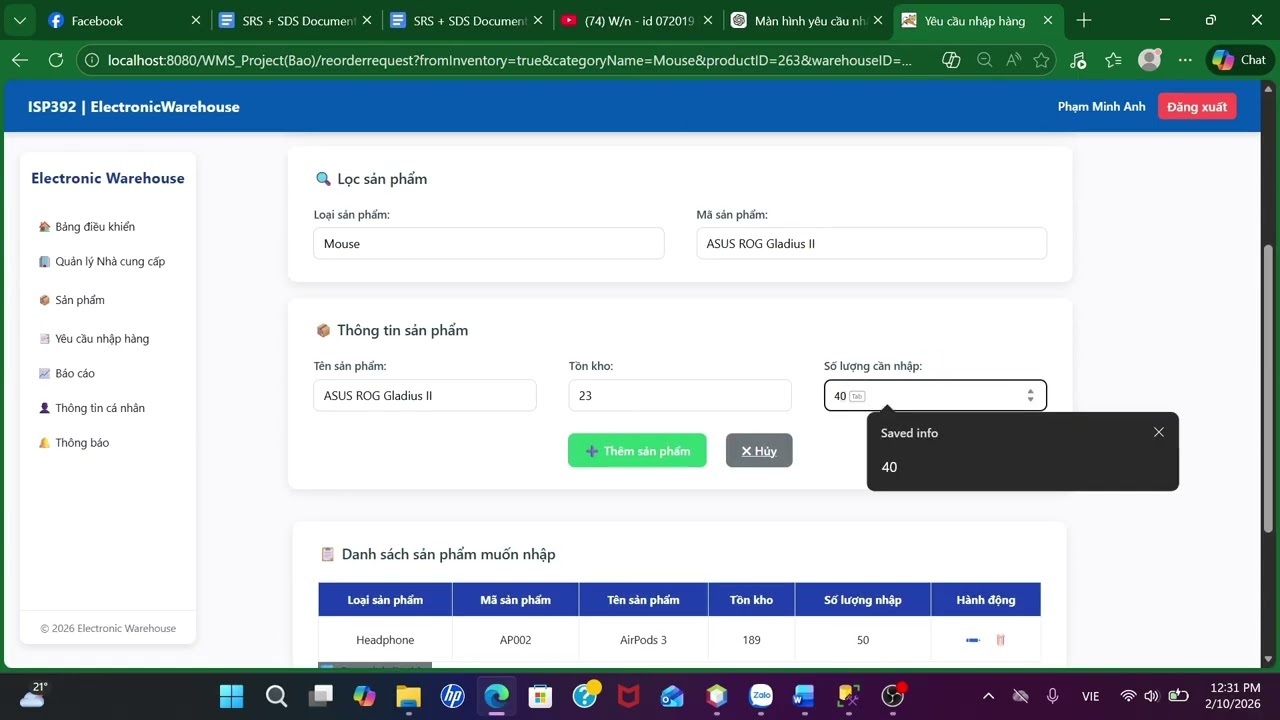Open Copilot Chat in the browser

pos(1240,60)
